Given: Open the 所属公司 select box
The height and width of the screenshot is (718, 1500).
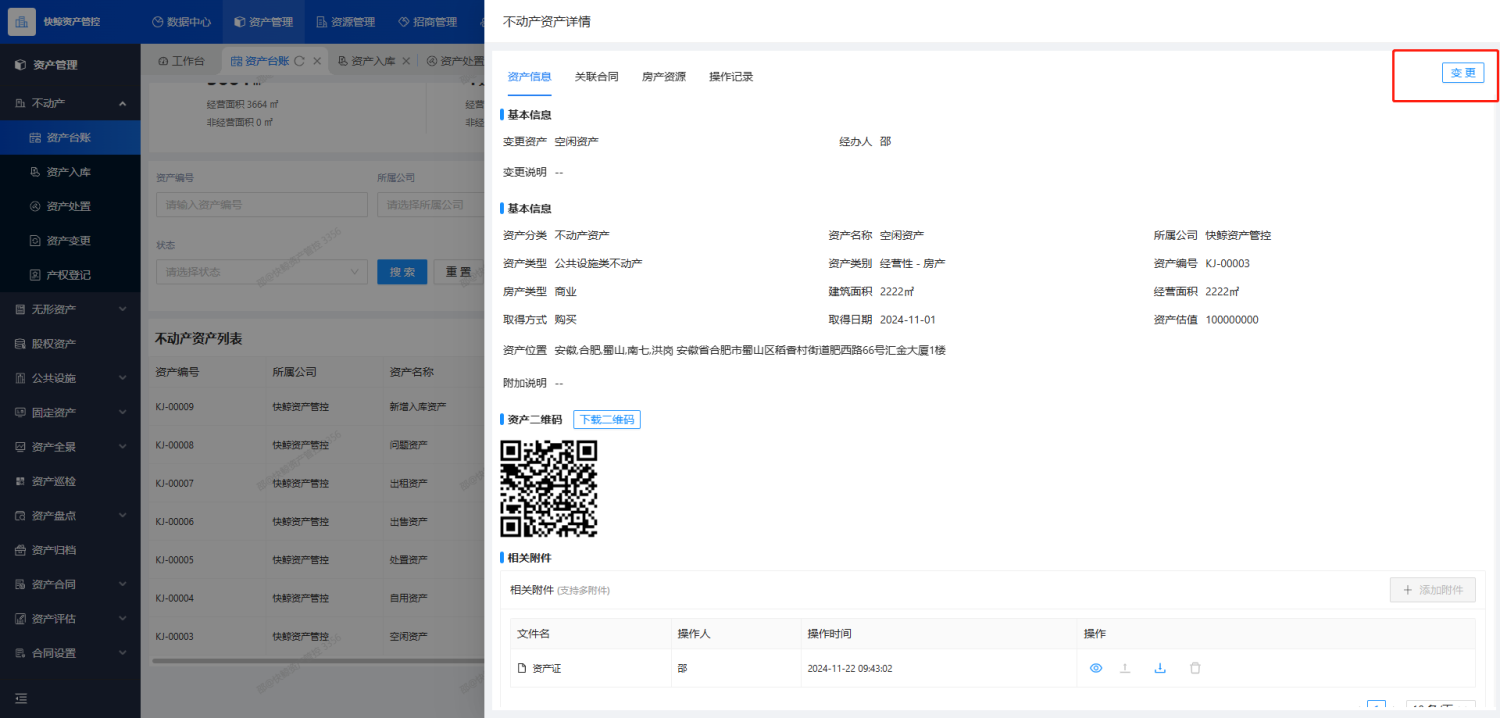Looking at the screenshot, I should click(430, 204).
